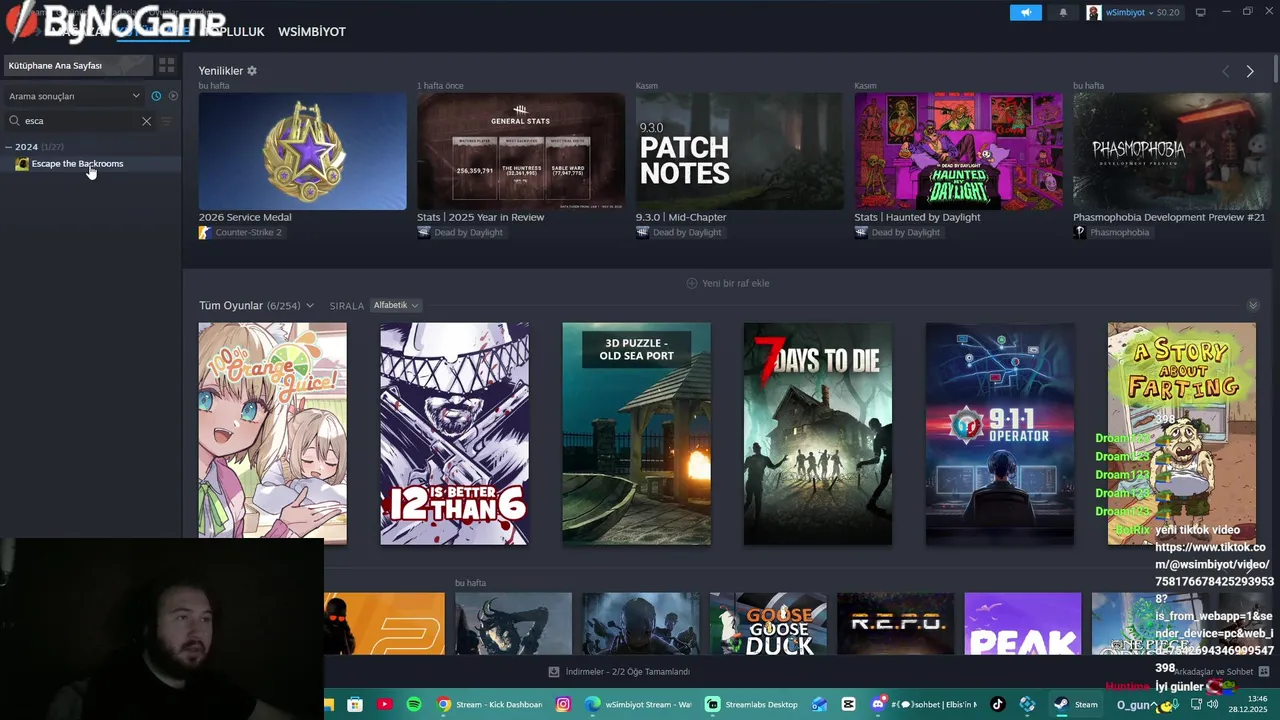Toggle ready-to-play filter icon
The image size is (1280, 720).
(173, 96)
